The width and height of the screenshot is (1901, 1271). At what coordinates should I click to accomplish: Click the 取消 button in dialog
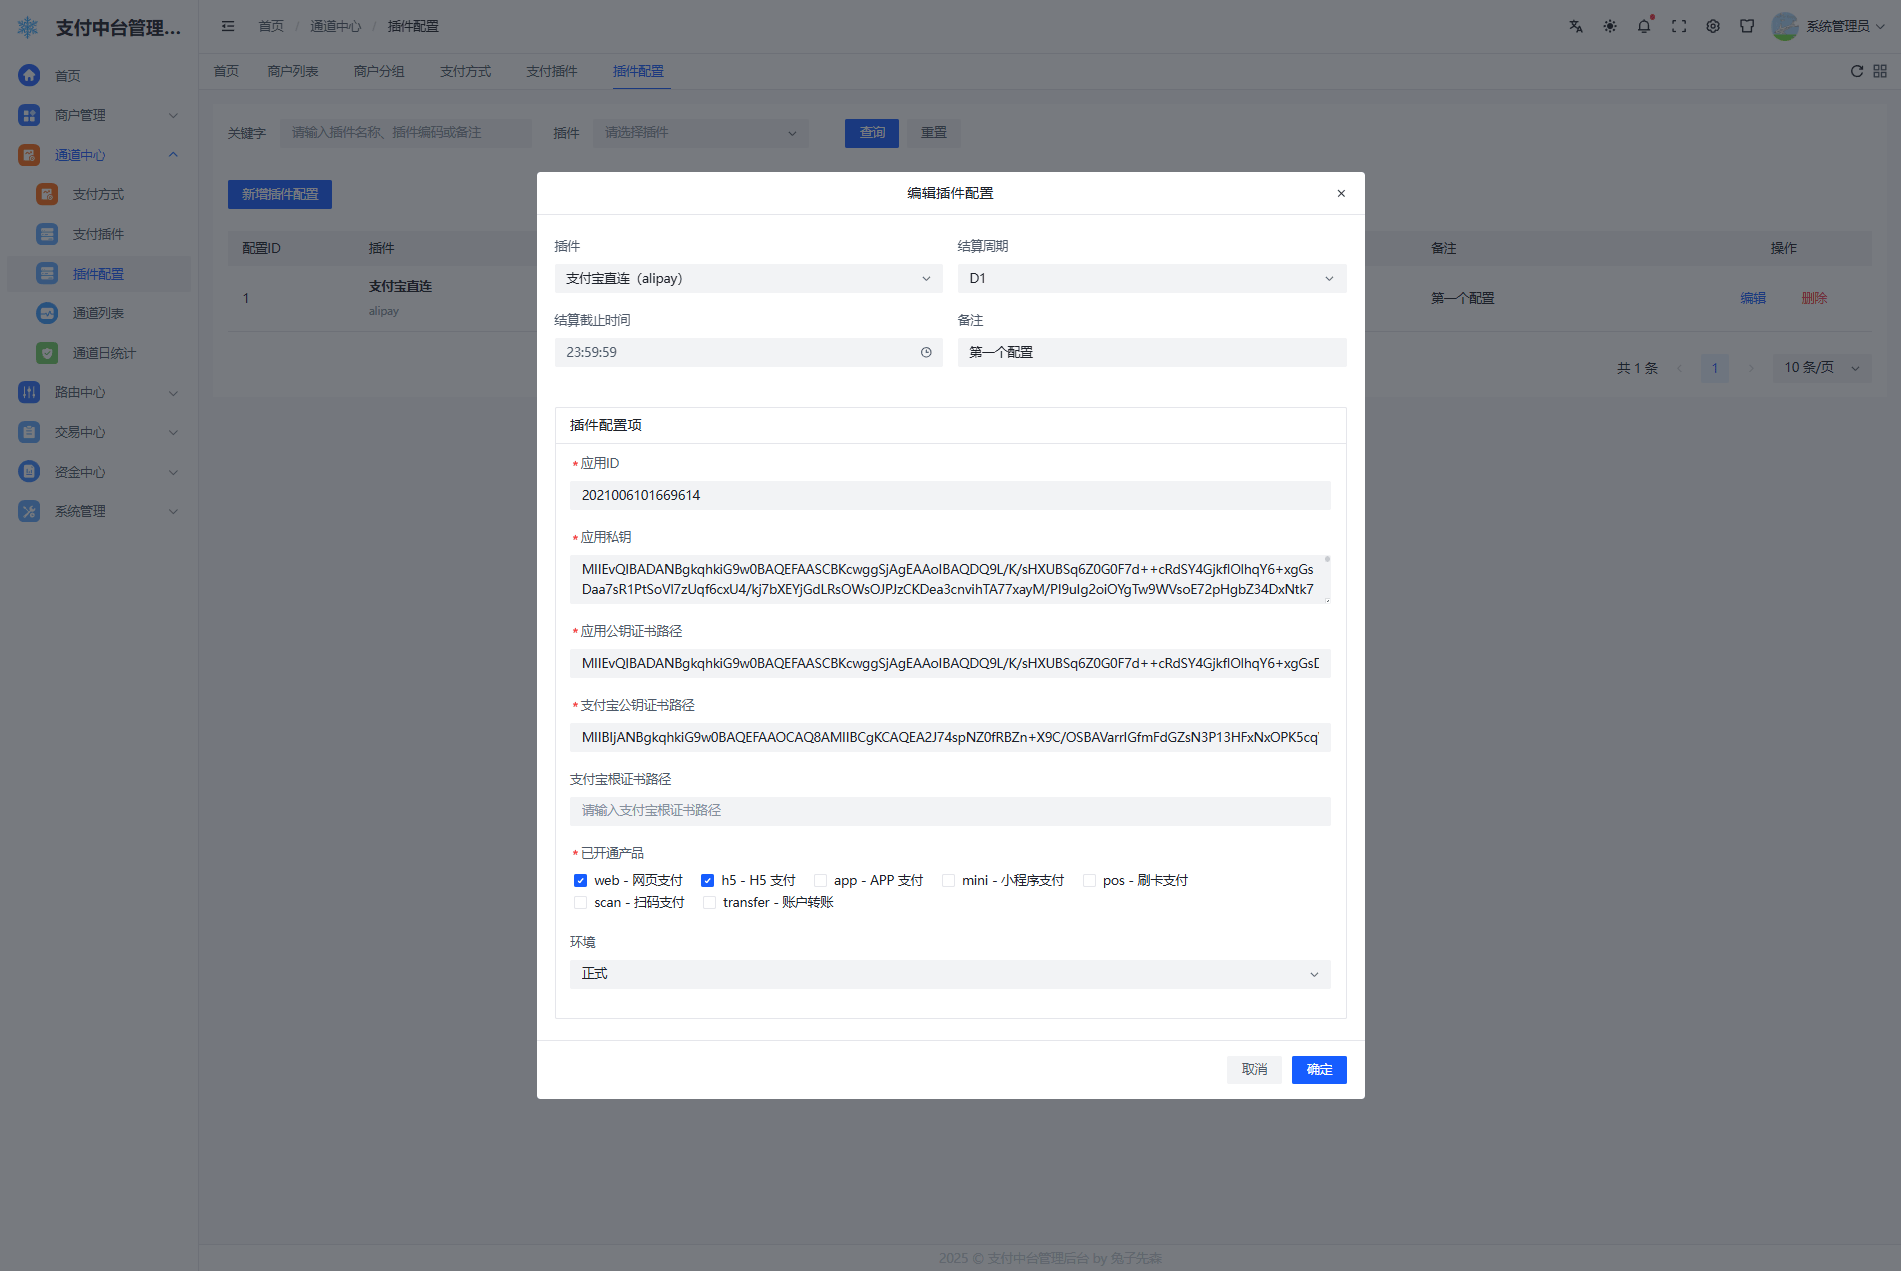coord(1254,1070)
